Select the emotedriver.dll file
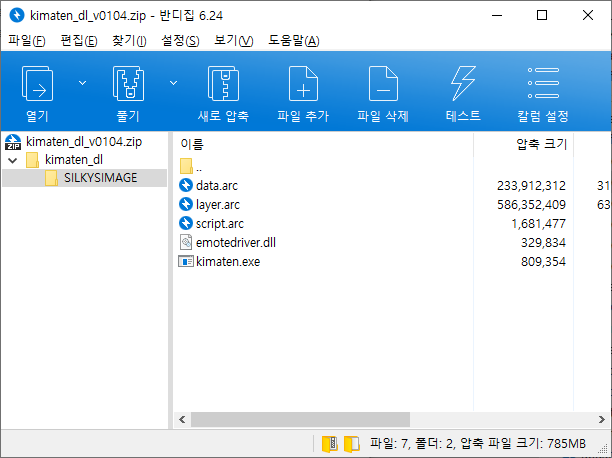Image resolution: width=612 pixels, height=458 pixels. pyautogui.click(x=236, y=242)
